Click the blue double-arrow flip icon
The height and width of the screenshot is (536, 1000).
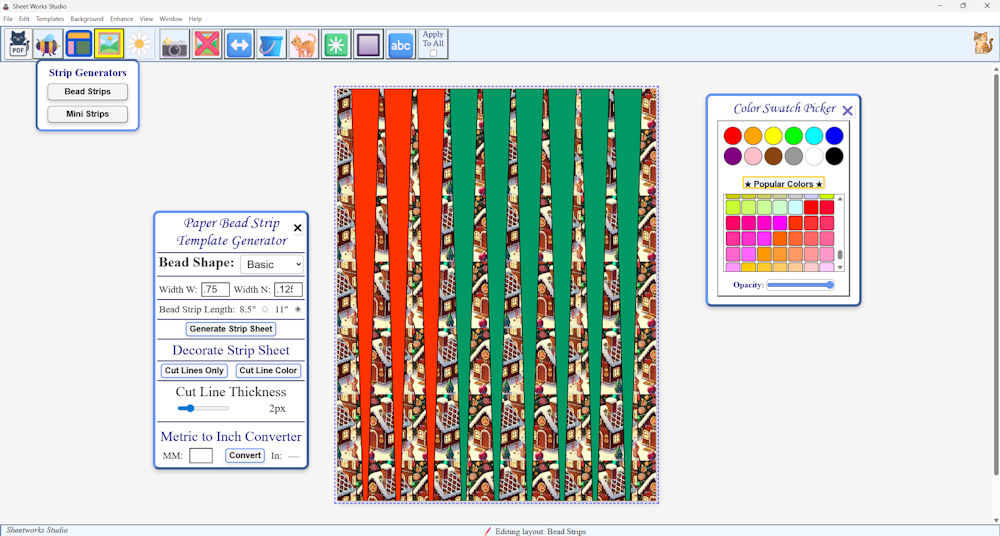[x=239, y=44]
